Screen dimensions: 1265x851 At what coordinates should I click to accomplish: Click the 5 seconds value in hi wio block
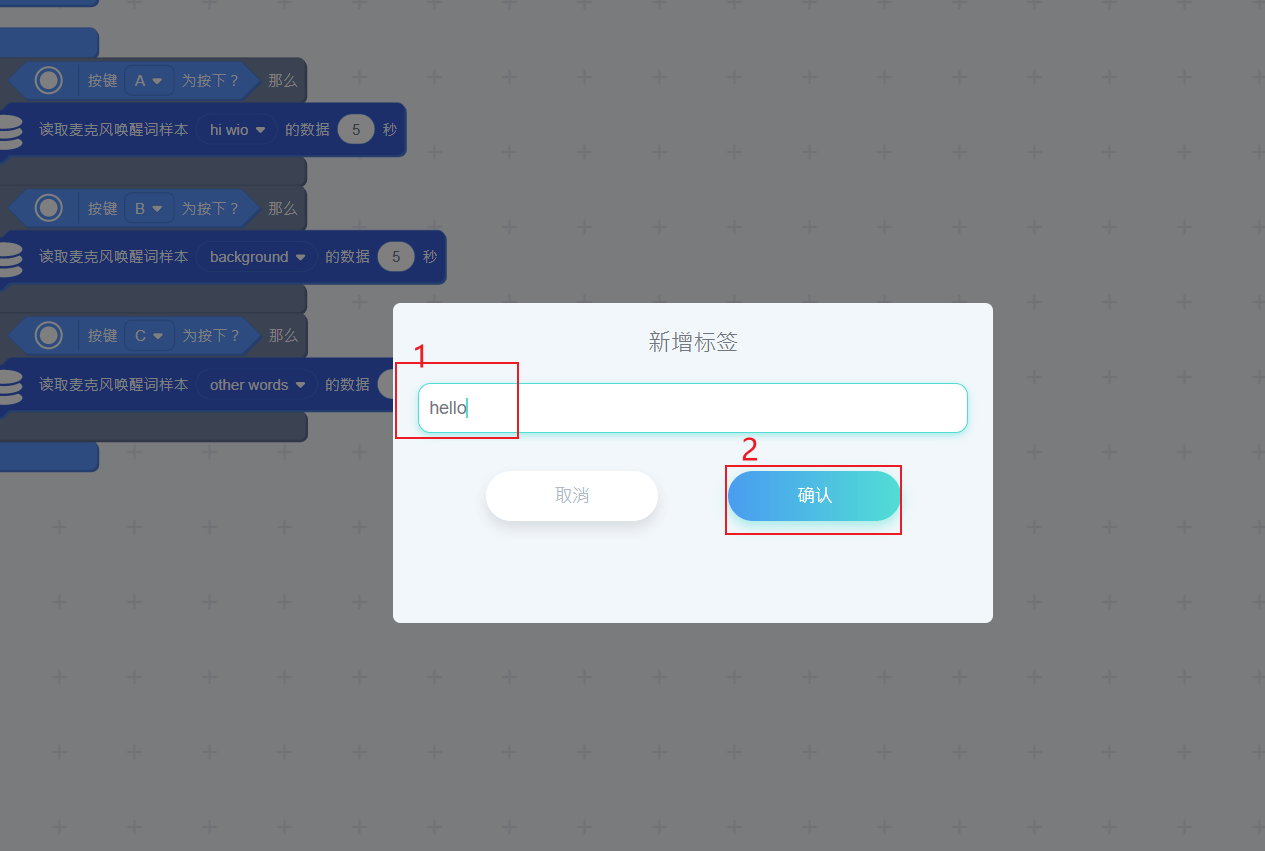[x=356, y=129]
